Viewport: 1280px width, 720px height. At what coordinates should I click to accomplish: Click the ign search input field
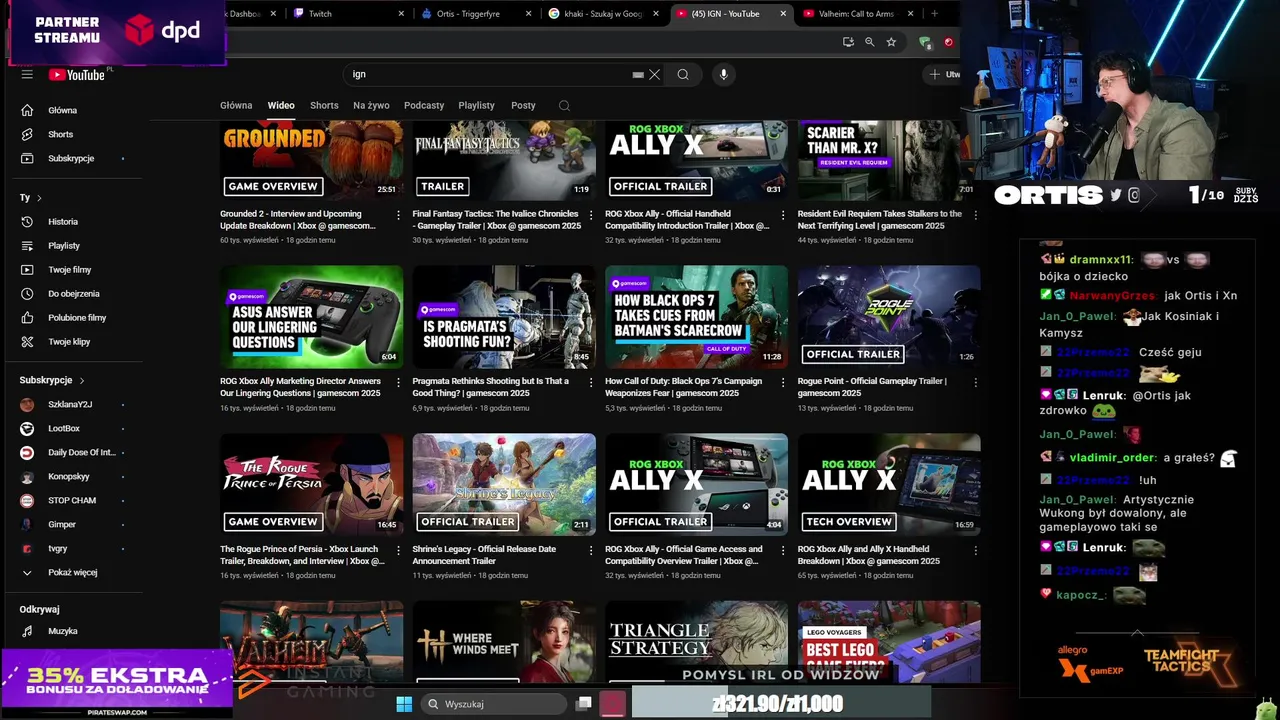point(490,74)
